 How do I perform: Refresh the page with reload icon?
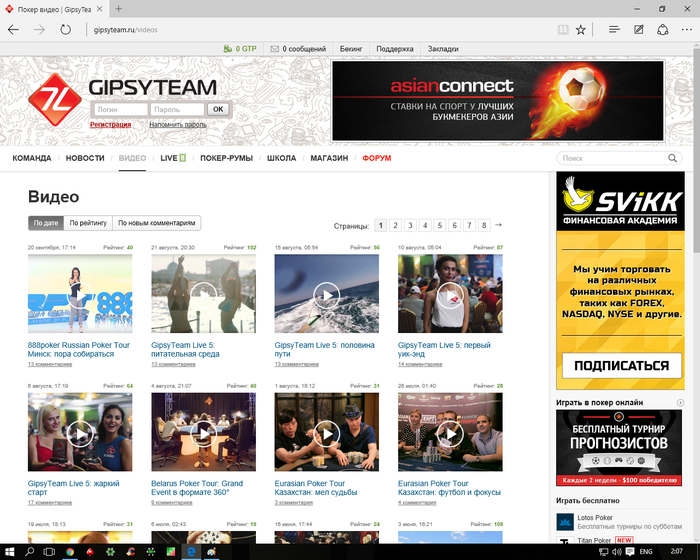pos(66,30)
